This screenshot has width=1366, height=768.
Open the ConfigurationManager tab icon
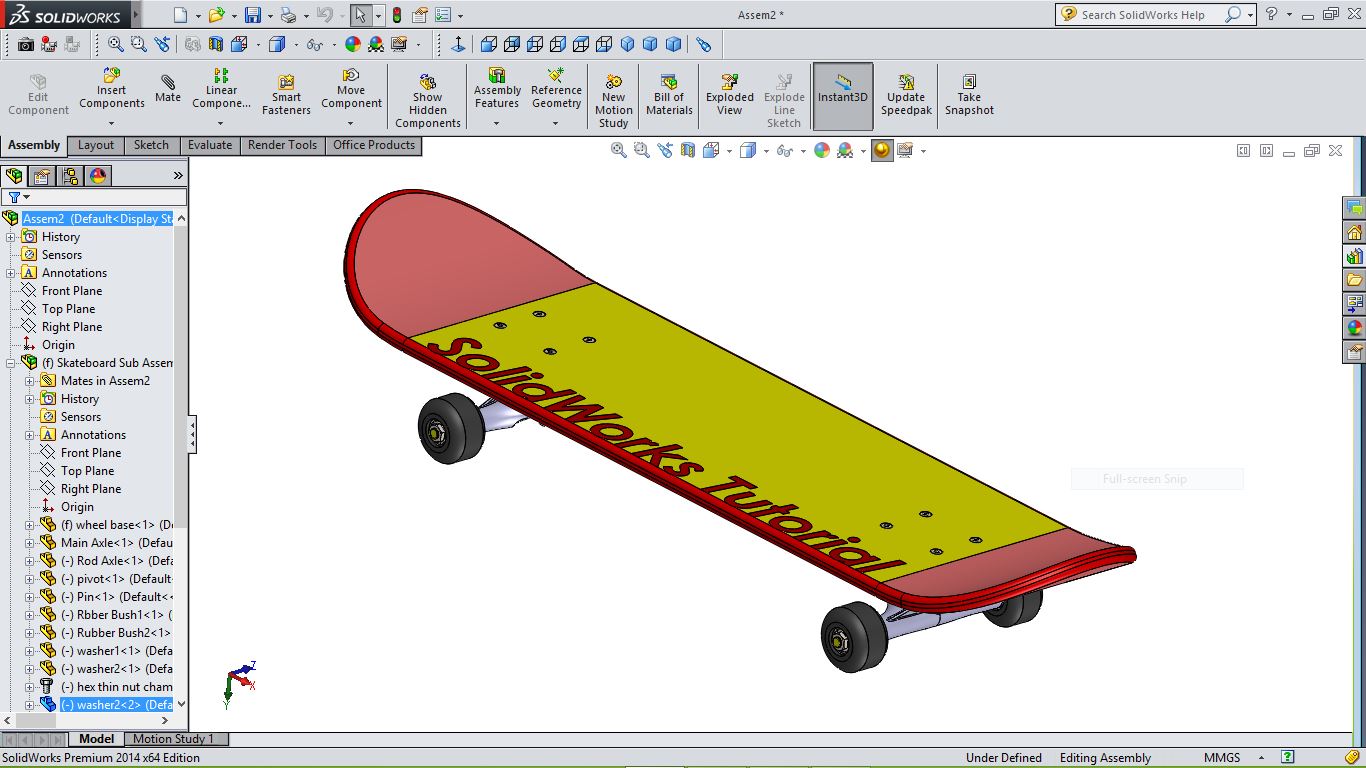click(70, 176)
